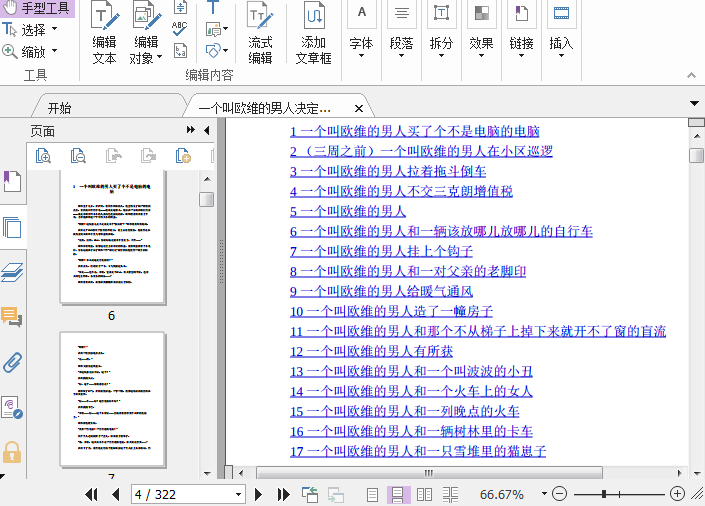Go to the last page

point(283,495)
